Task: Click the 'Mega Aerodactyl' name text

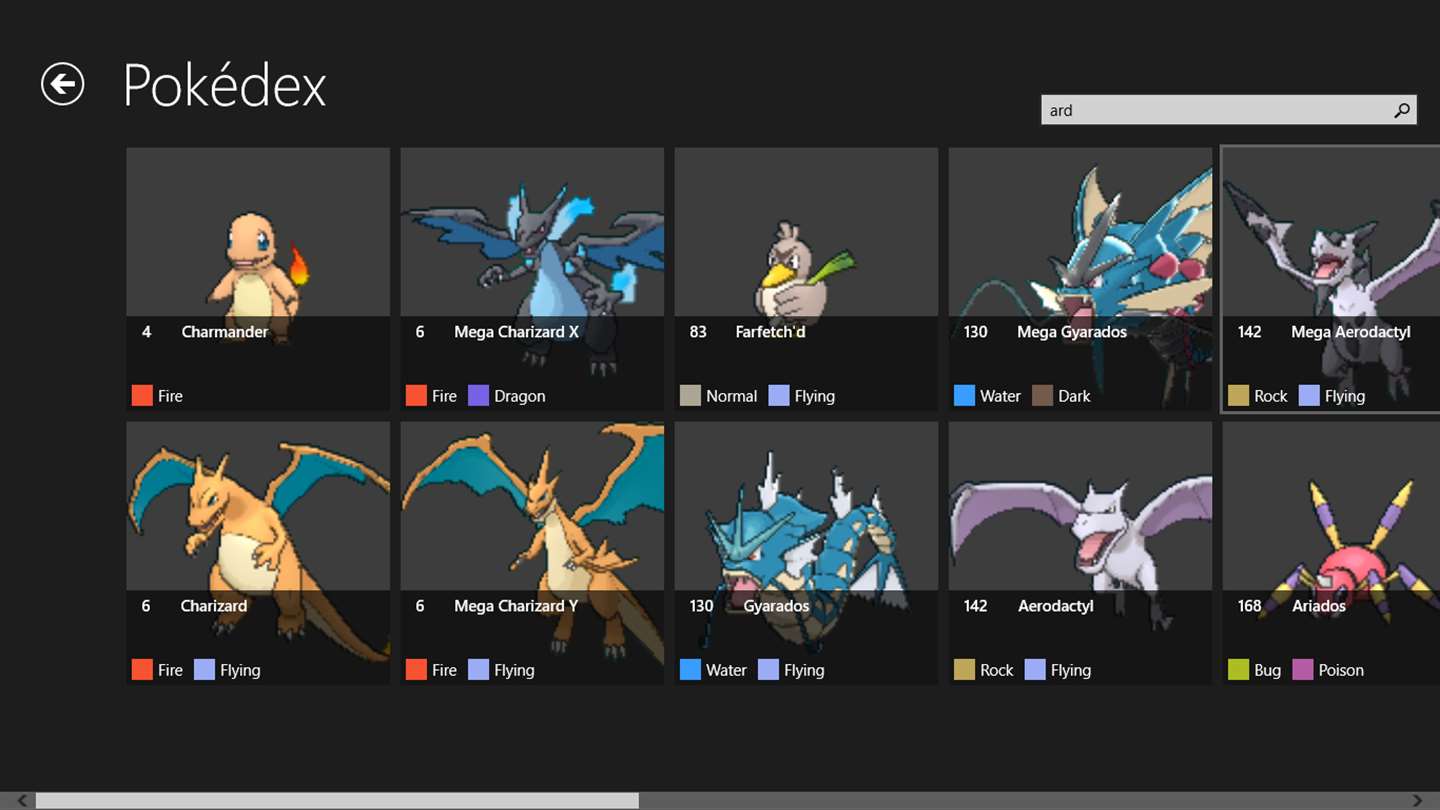Action: click(1350, 332)
